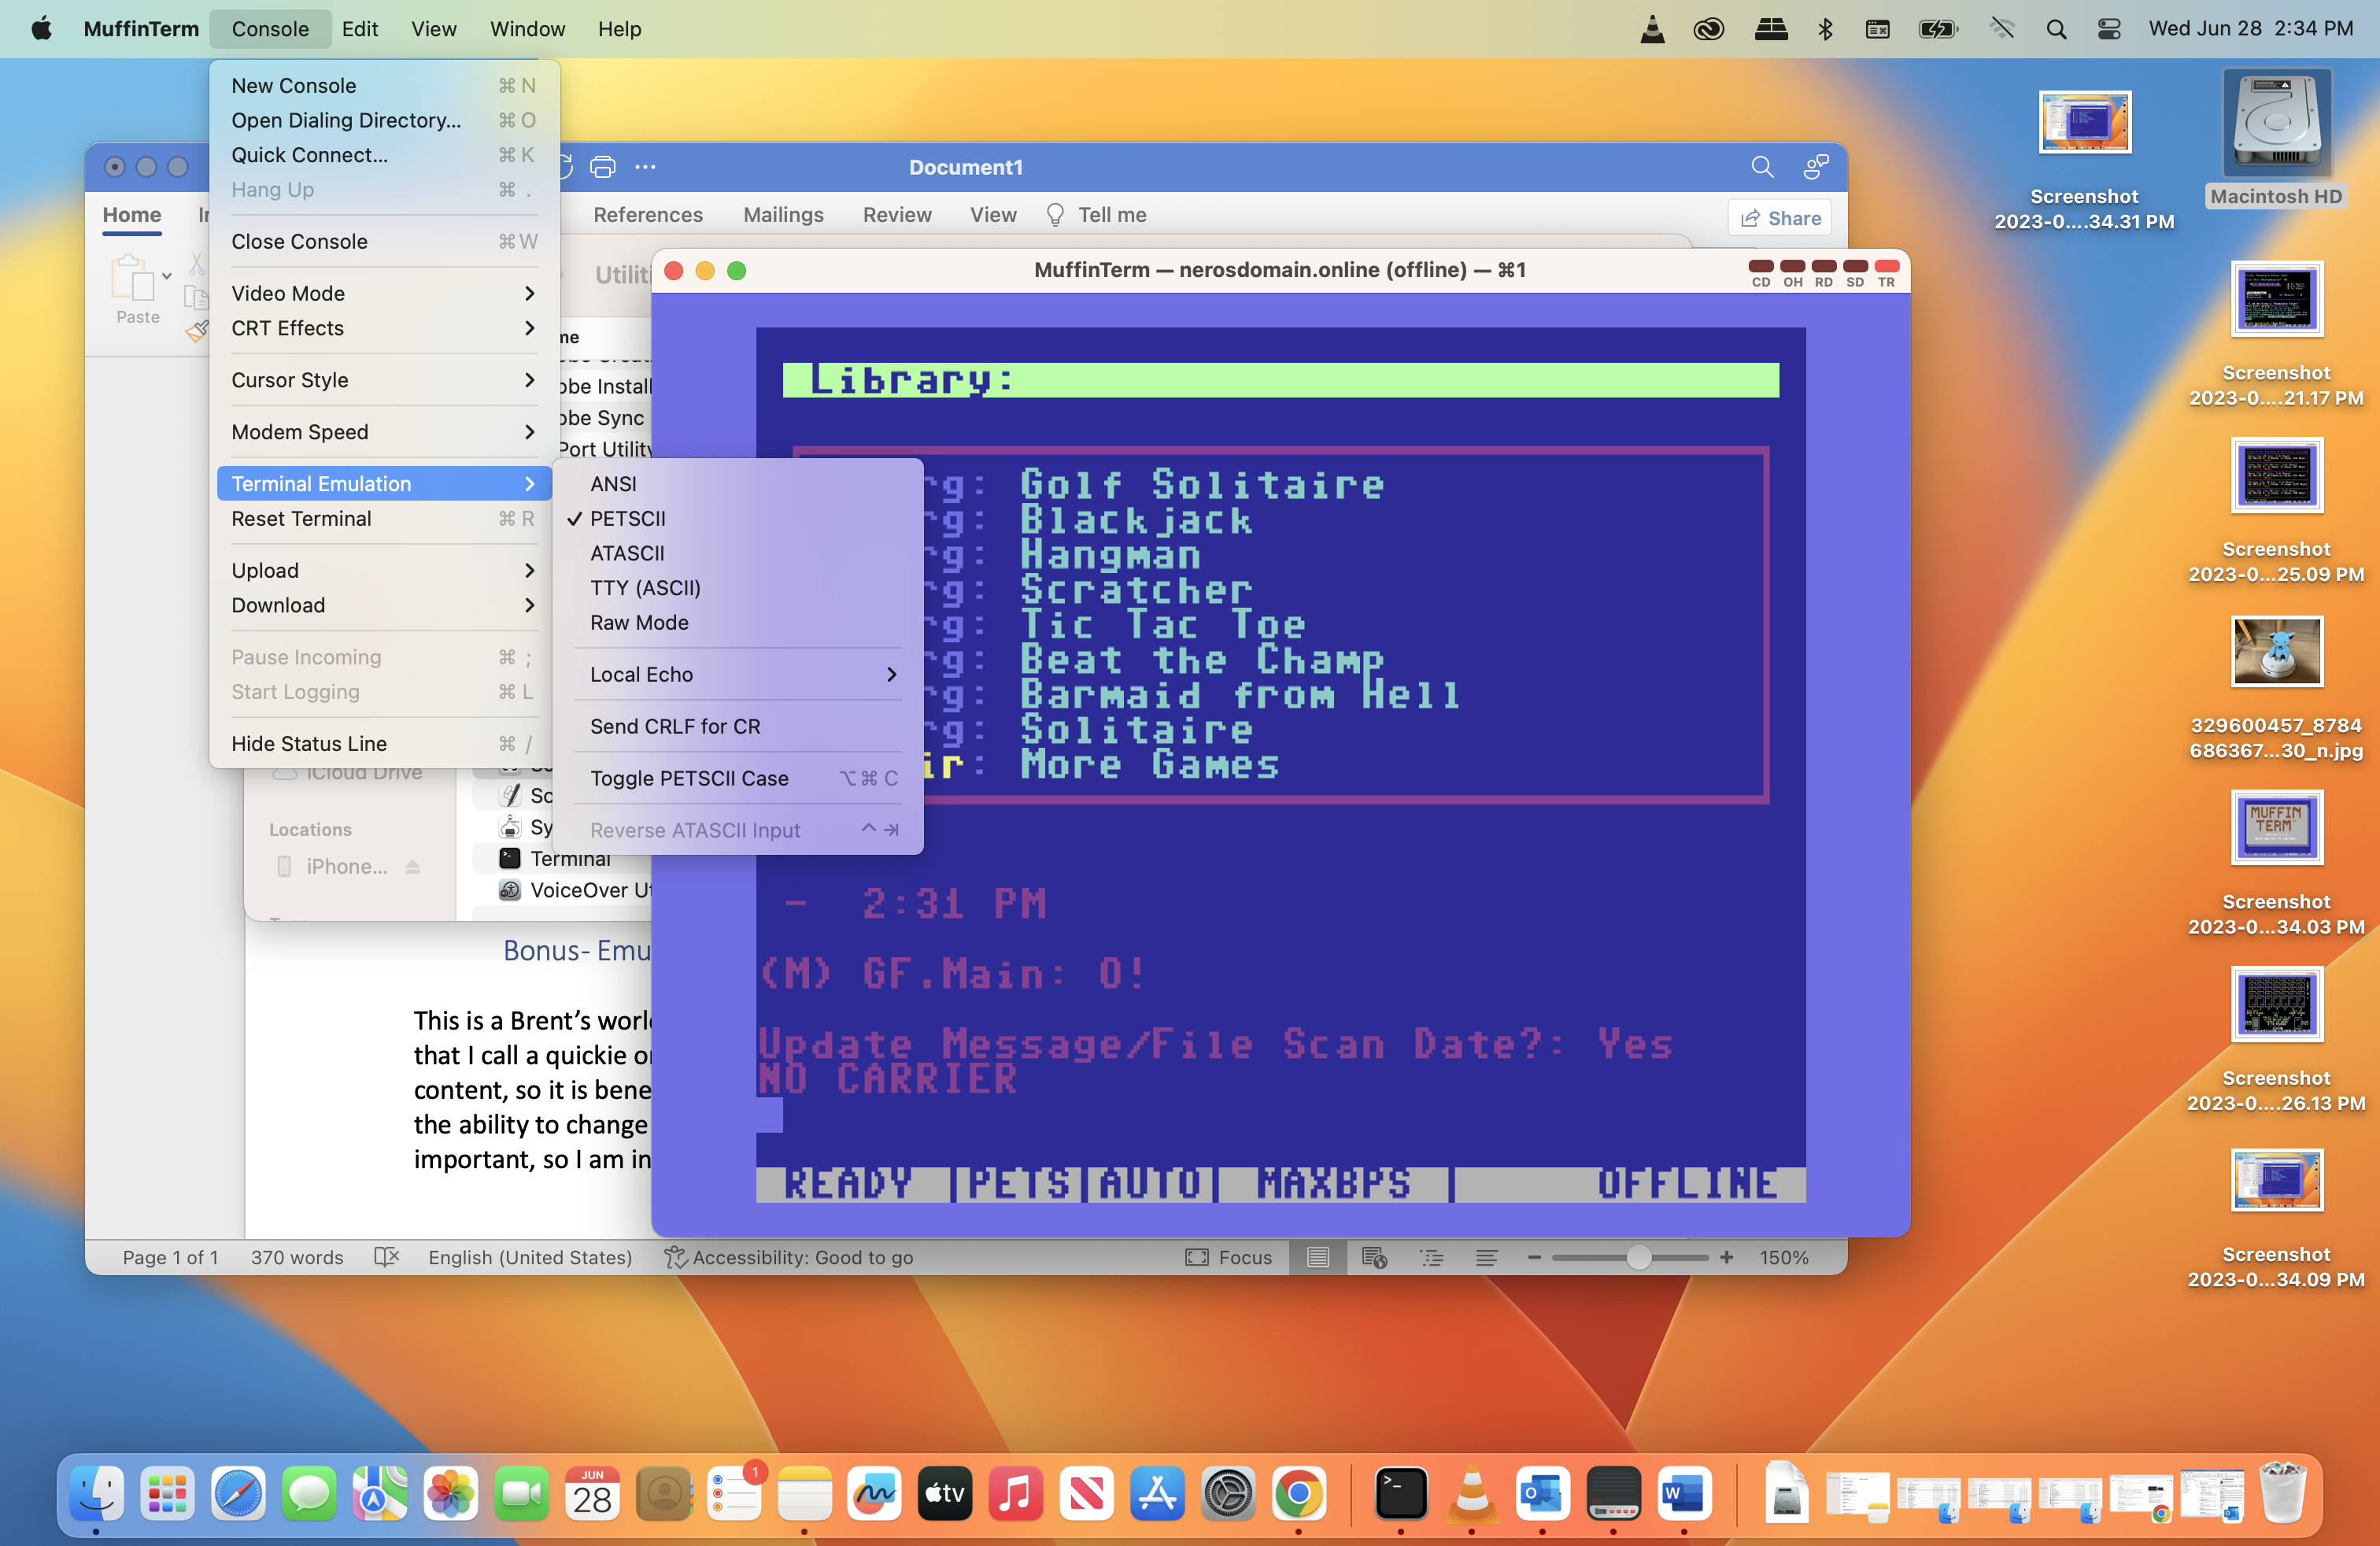This screenshot has height=1546, width=2380.
Task: Click the eject icon beside iPhone
Action: click(x=412, y=866)
